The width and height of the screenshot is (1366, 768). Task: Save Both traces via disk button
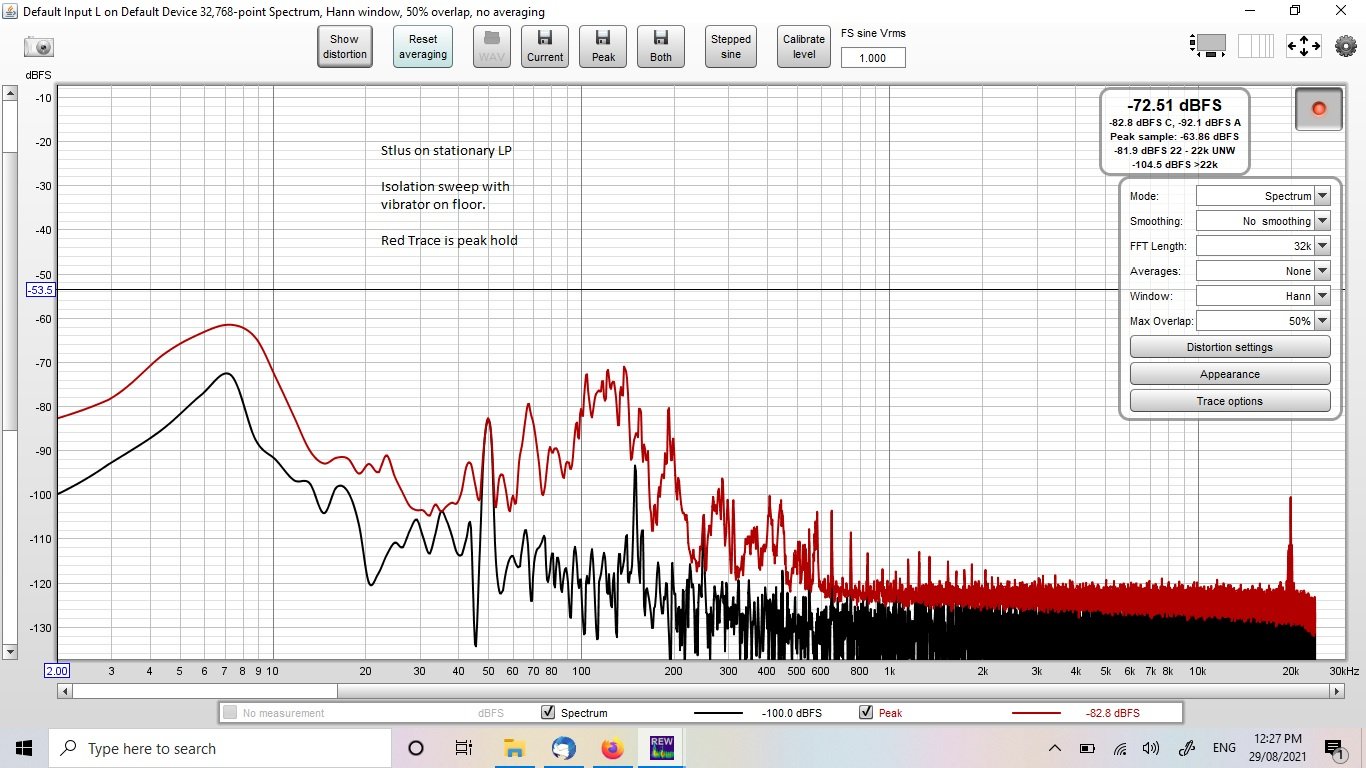(661, 47)
